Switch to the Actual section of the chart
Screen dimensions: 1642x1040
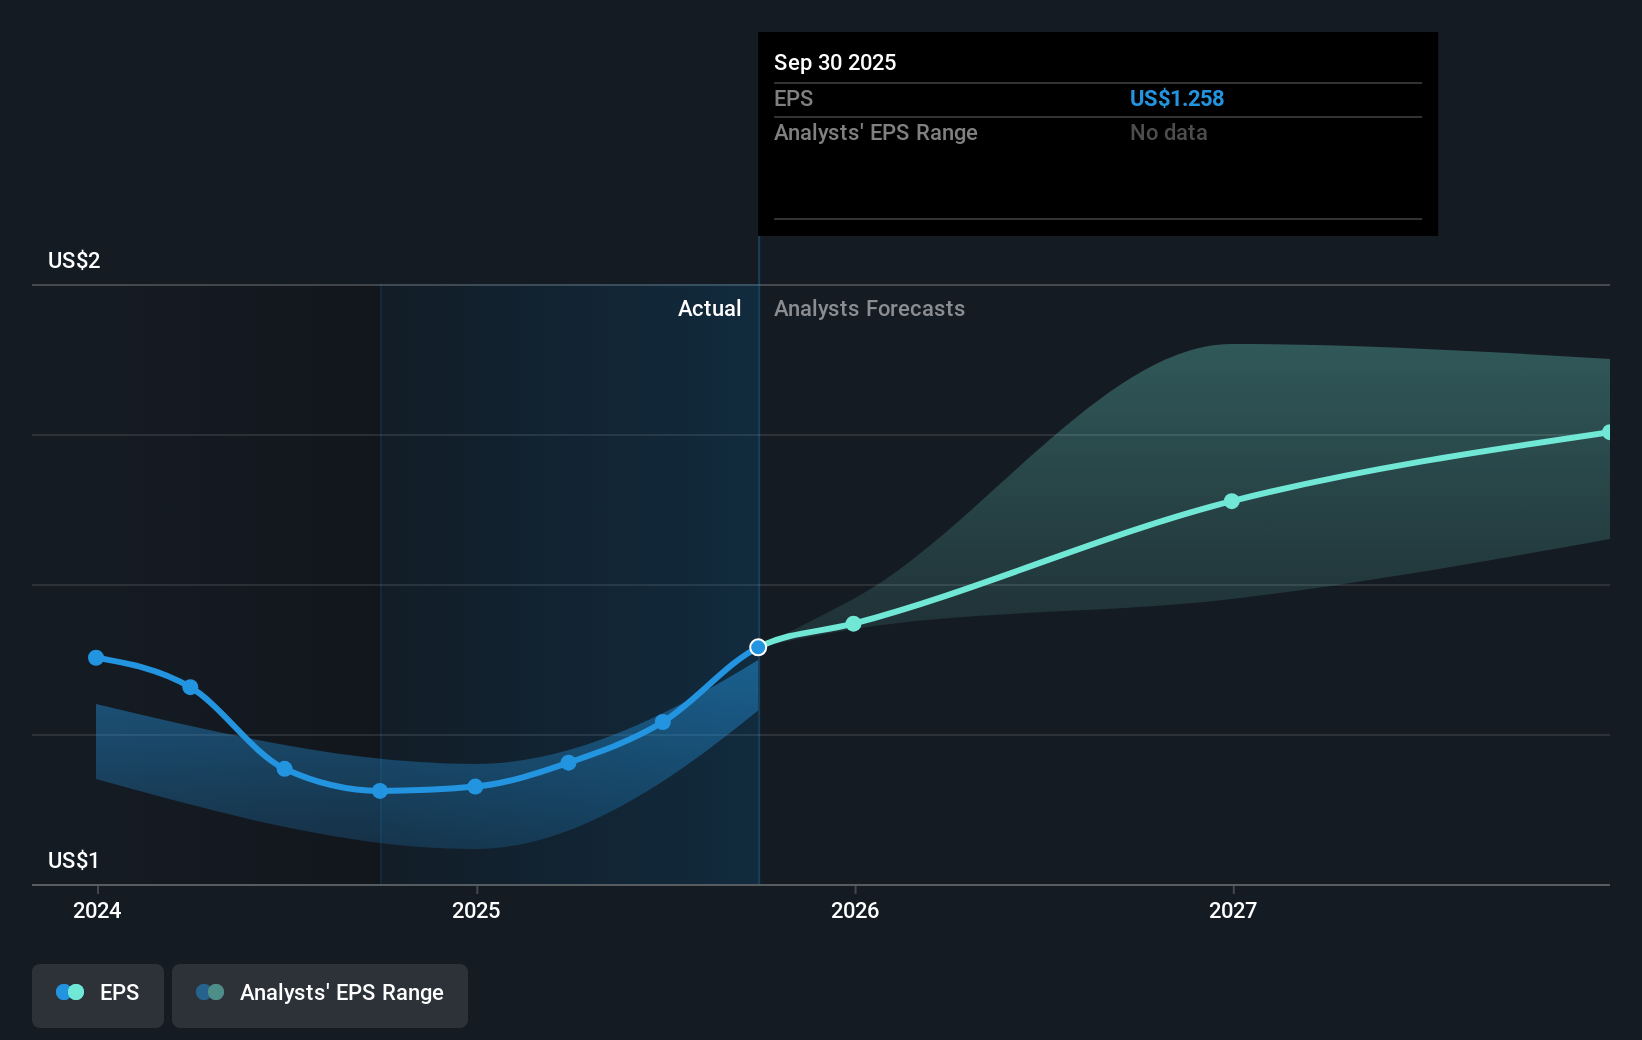tap(710, 308)
